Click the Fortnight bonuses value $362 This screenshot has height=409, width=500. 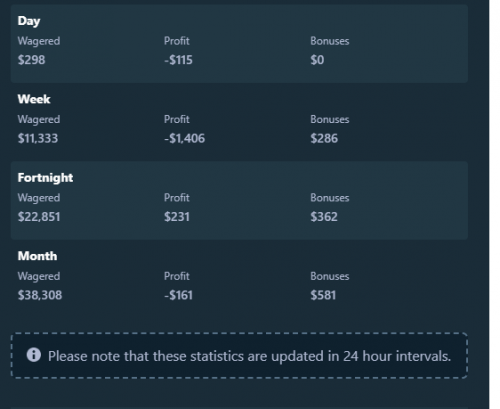tap(324, 217)
